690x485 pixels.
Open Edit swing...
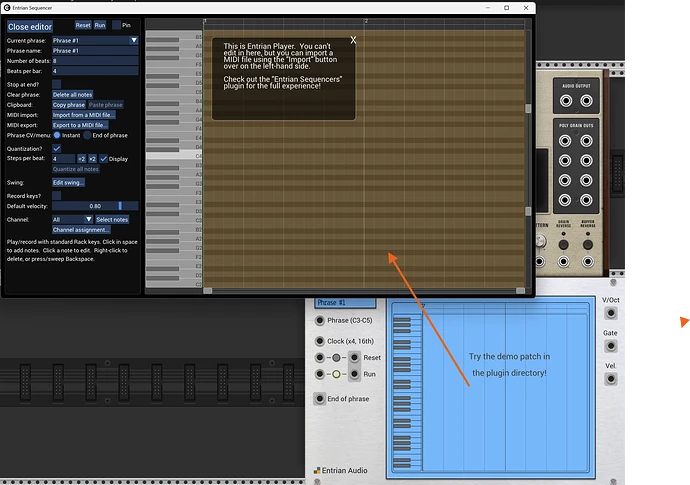pyautogui.click(x=68, y=182)
